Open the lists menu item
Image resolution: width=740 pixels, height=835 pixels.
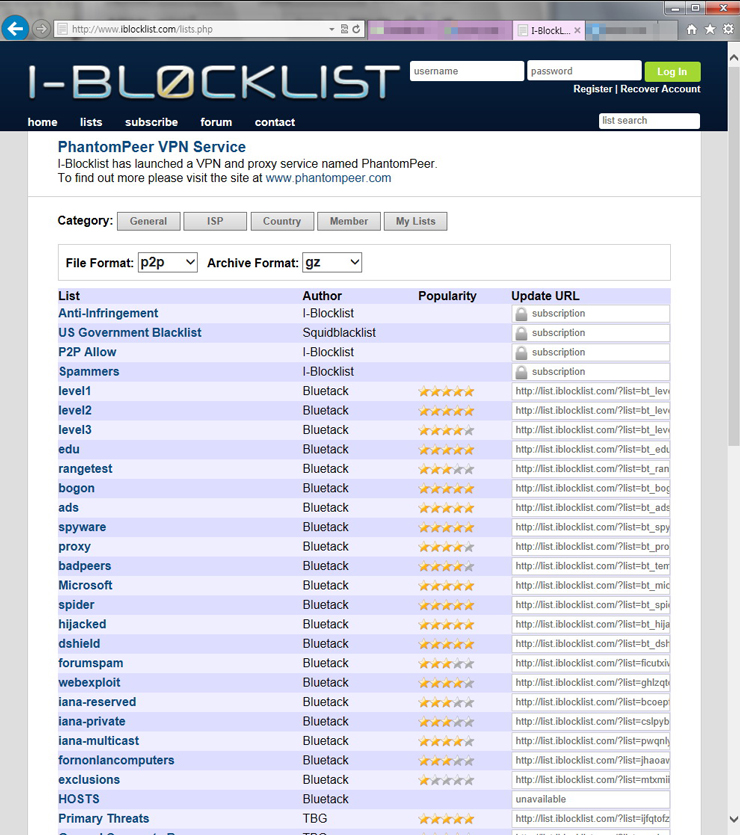(x=91, y=122)
